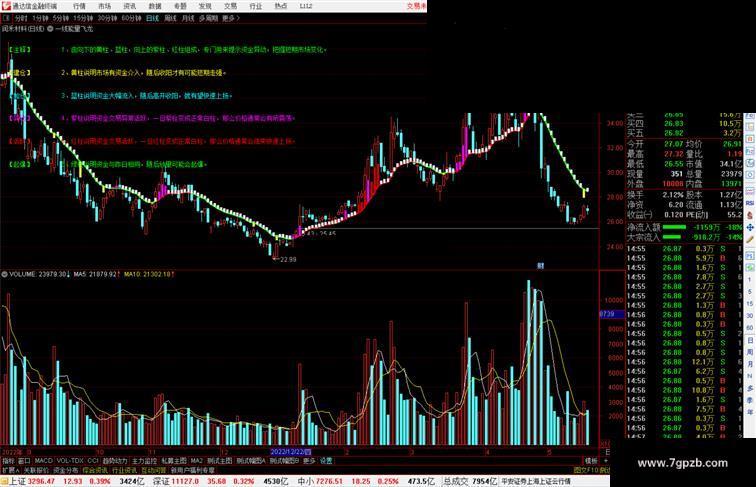Select the 多周期 view
The image size is (756, 487).
[208, 18]
